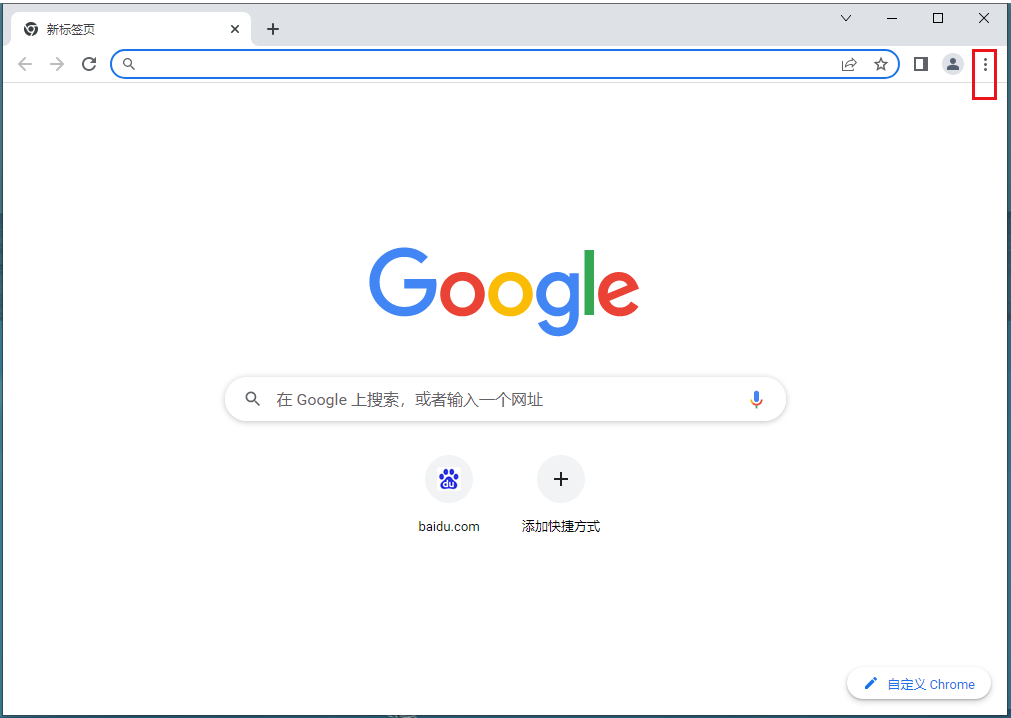This screenshot has width=1011, height=718.
Task: Start voice search with microphone icon
Action: click(756, 400)
